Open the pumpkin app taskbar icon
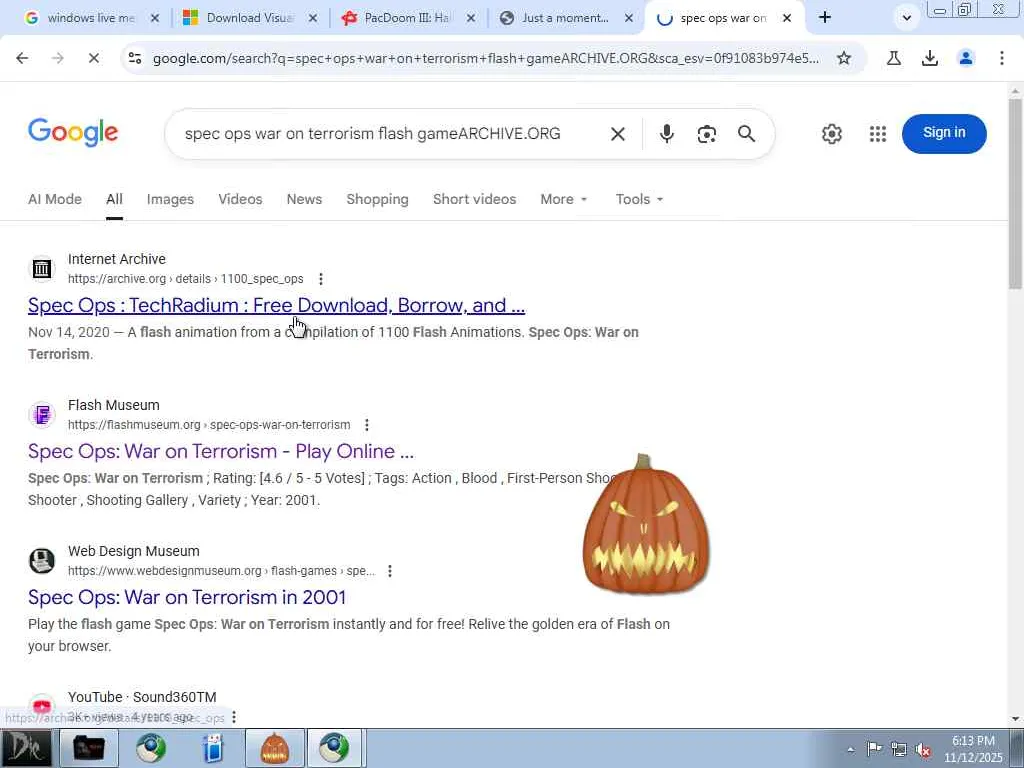Image resolution: width=1024 pixels, height=768 pixels. [x=274, y=748]
